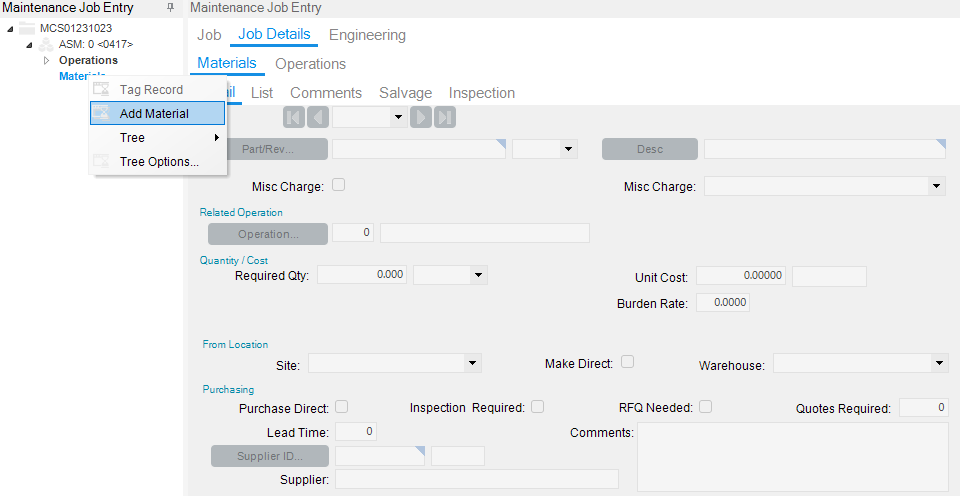
Task: Click the pin icon on the tree panel
Action: 170,8
